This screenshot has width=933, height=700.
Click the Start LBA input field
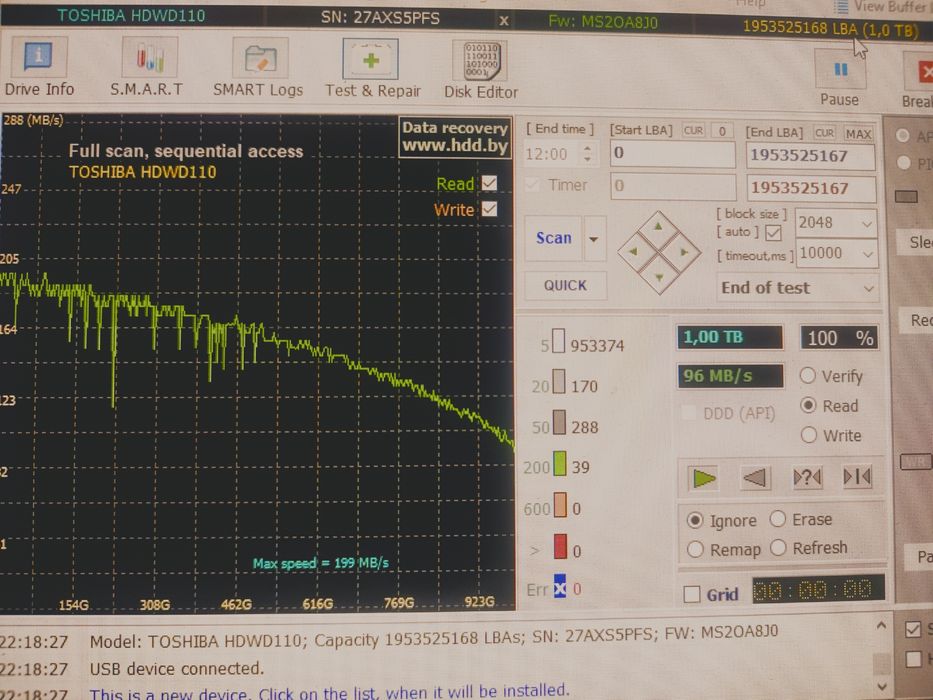673,154
